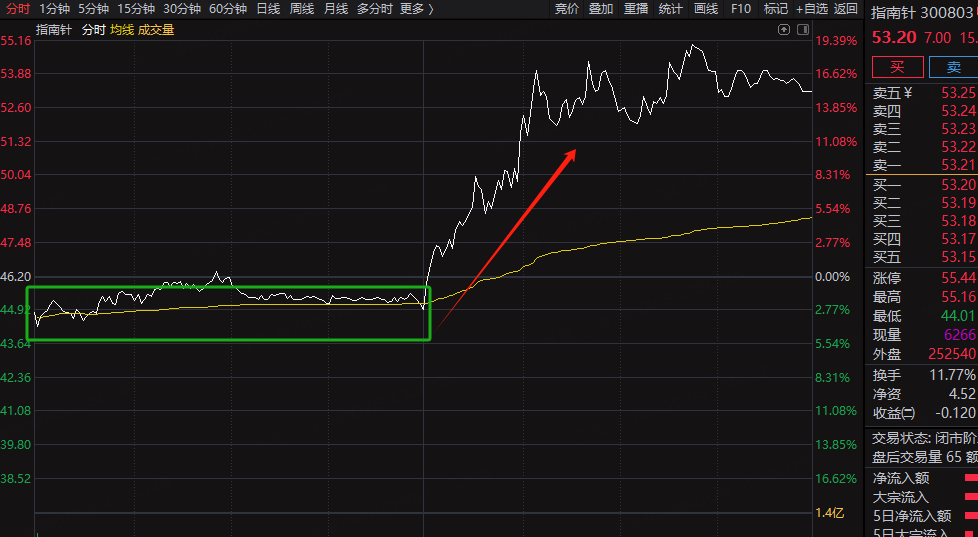978x537 pixels.
Task: Add the stock via +自选
Action: (811, 9)
